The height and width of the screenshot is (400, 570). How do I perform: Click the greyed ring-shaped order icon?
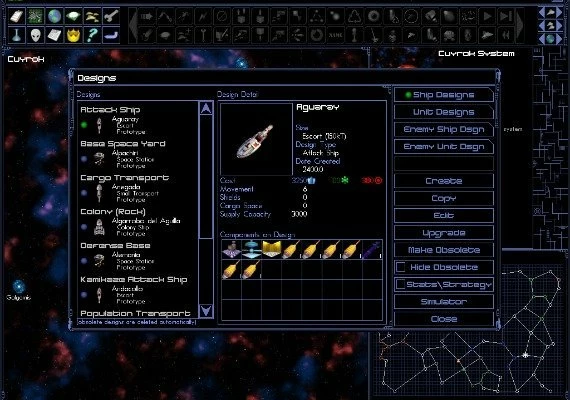coord(373,16)
